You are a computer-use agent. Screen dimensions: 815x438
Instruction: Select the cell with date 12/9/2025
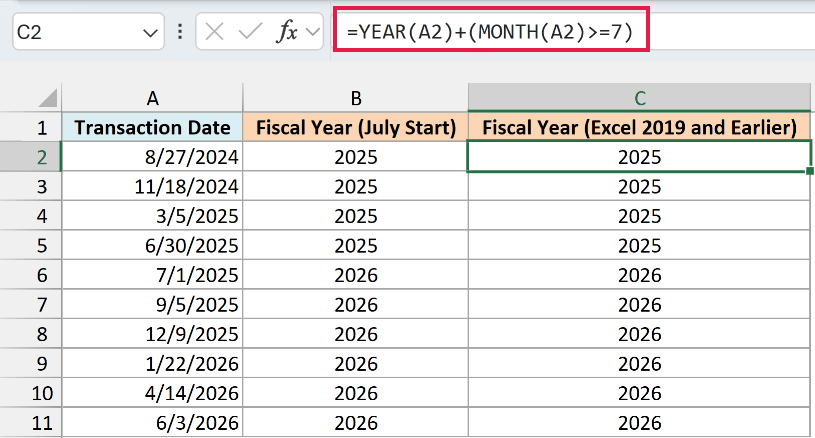tap(152, 334)
